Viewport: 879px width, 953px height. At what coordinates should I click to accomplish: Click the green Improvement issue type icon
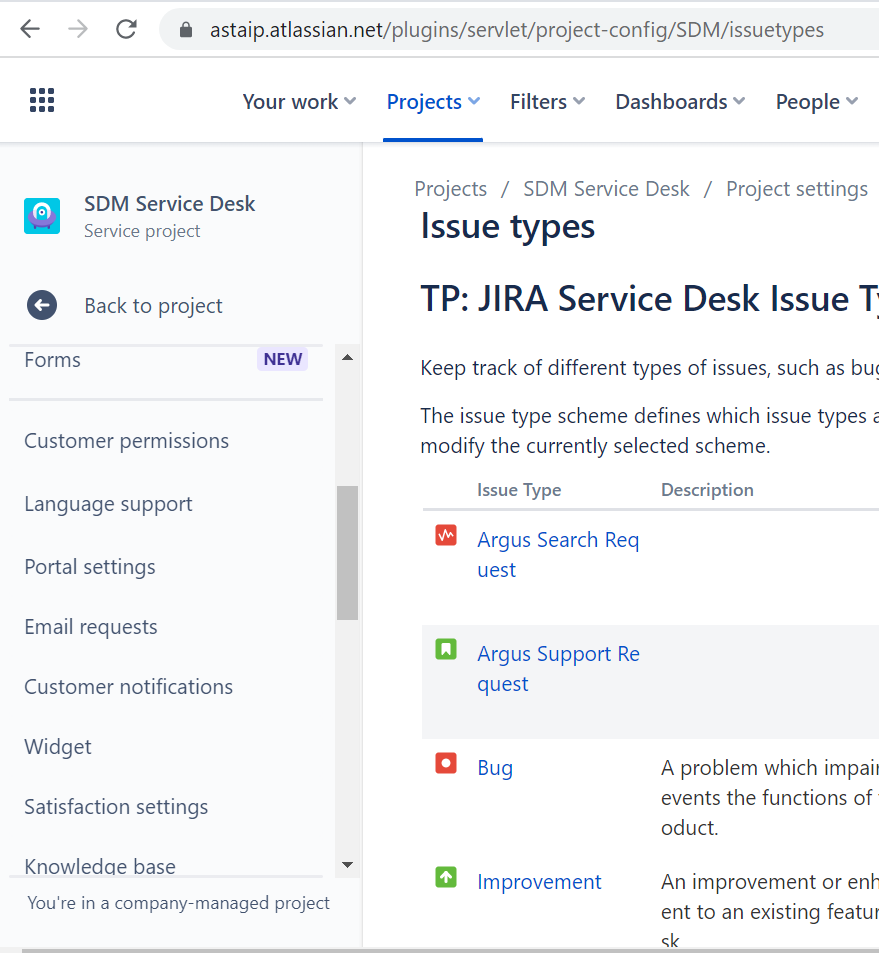[x=446, y=877]
